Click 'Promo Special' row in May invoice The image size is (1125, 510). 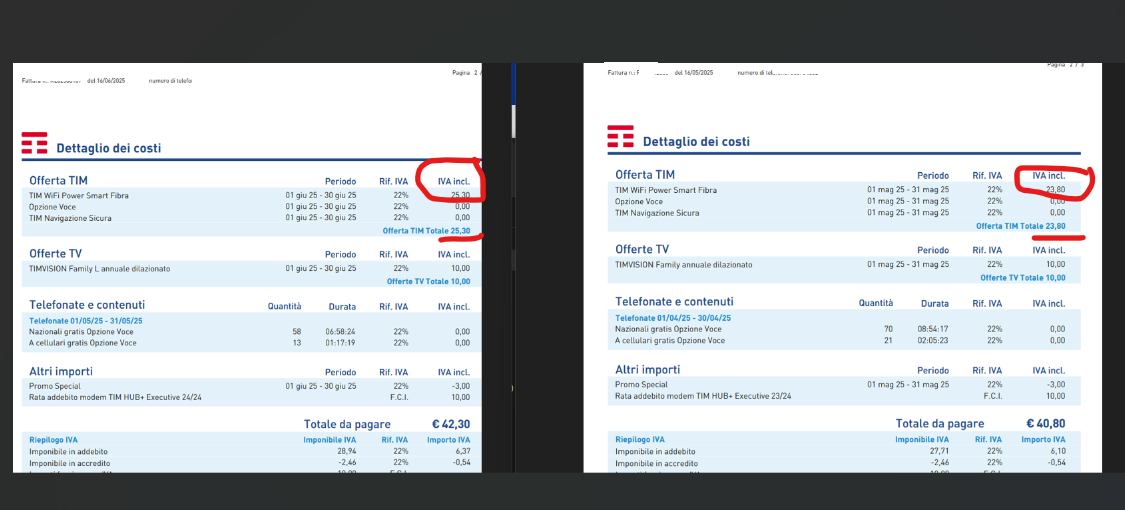coord(641,384)
